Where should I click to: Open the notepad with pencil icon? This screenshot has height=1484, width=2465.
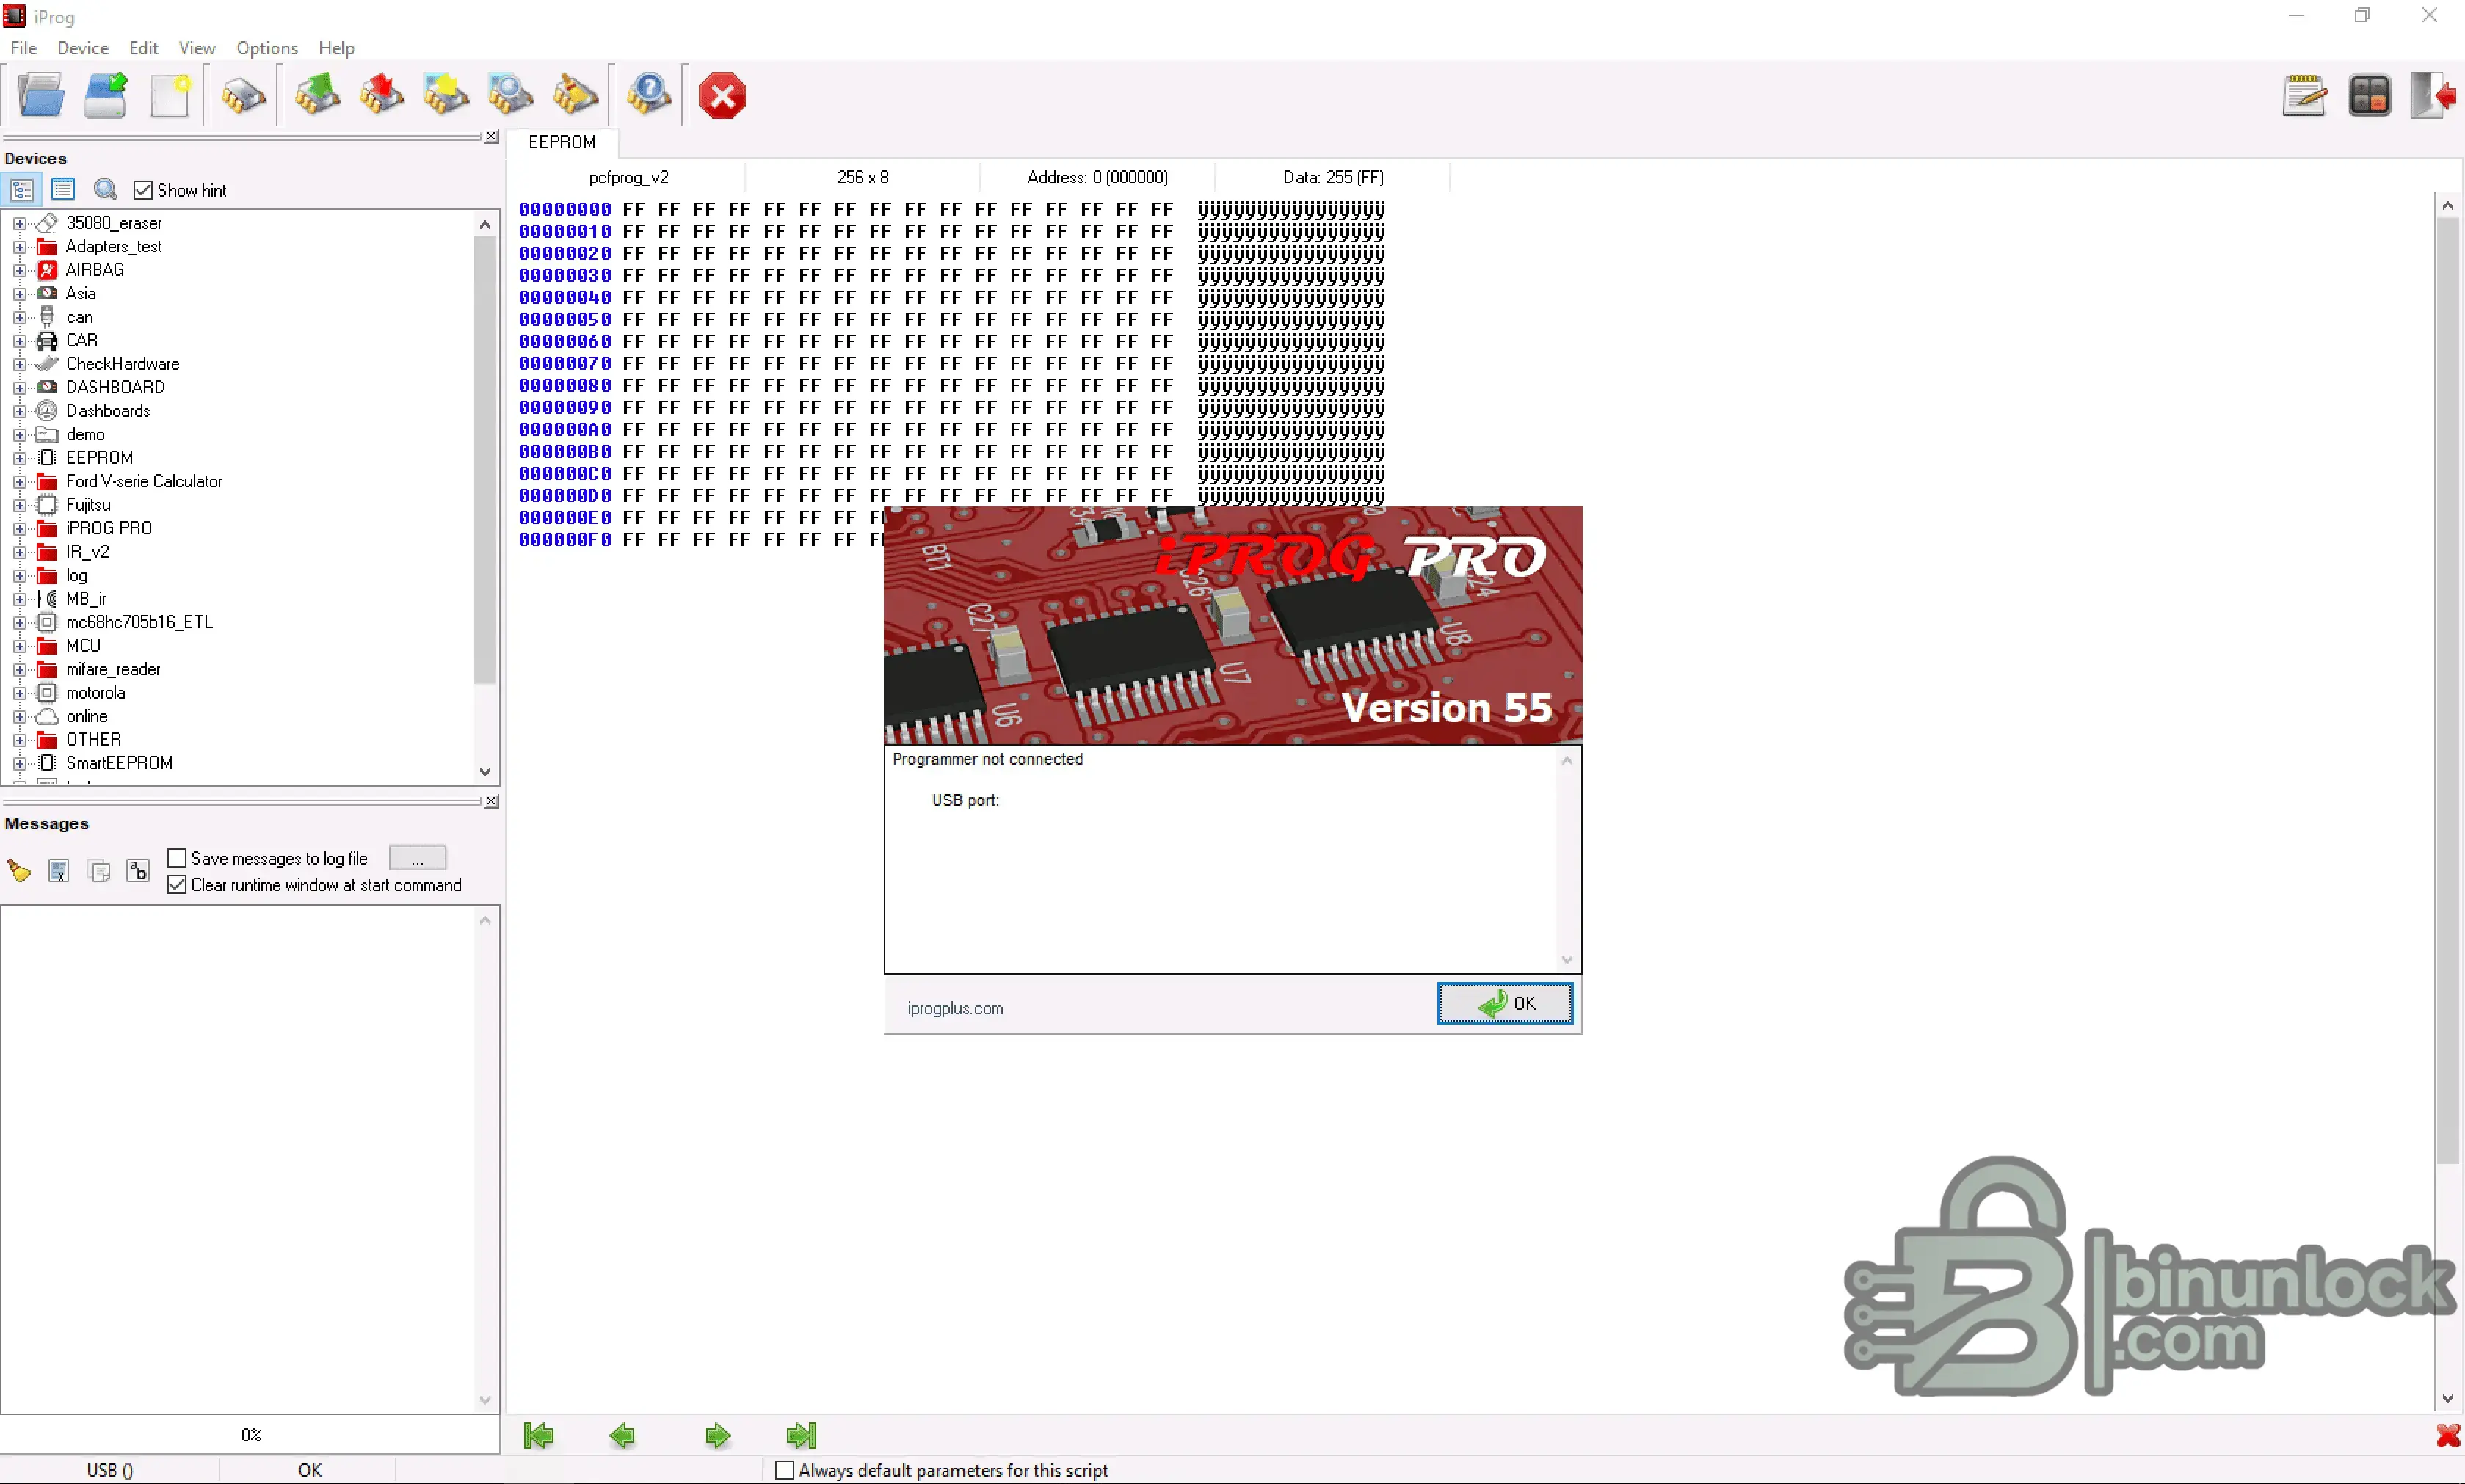(x=2304, y=96)
